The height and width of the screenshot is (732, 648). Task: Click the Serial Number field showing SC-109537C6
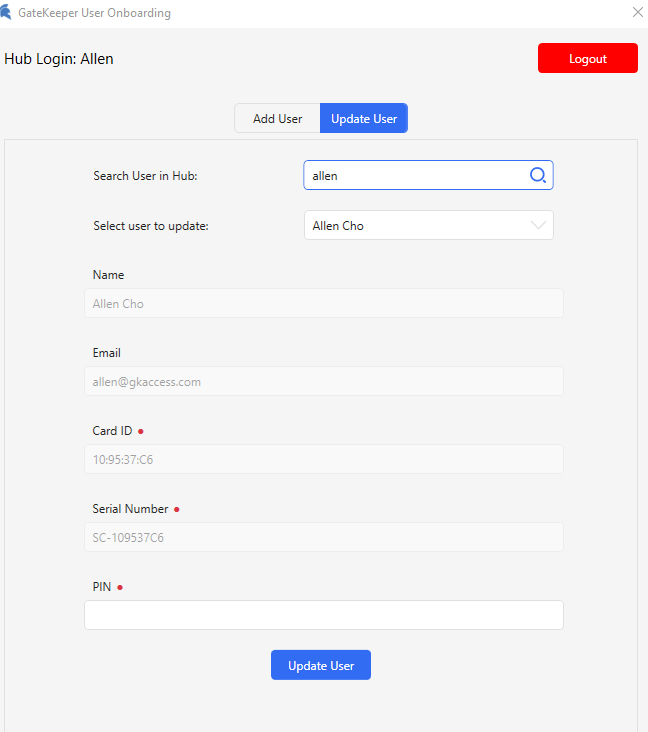click(323, 538)
